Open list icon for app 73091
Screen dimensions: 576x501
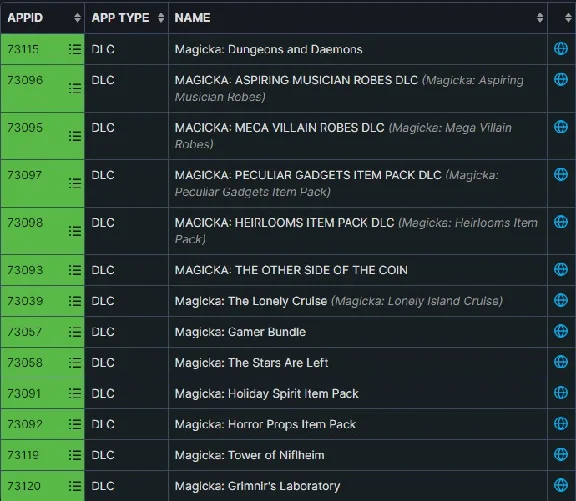pyautogui.click(x=75, y=393)
